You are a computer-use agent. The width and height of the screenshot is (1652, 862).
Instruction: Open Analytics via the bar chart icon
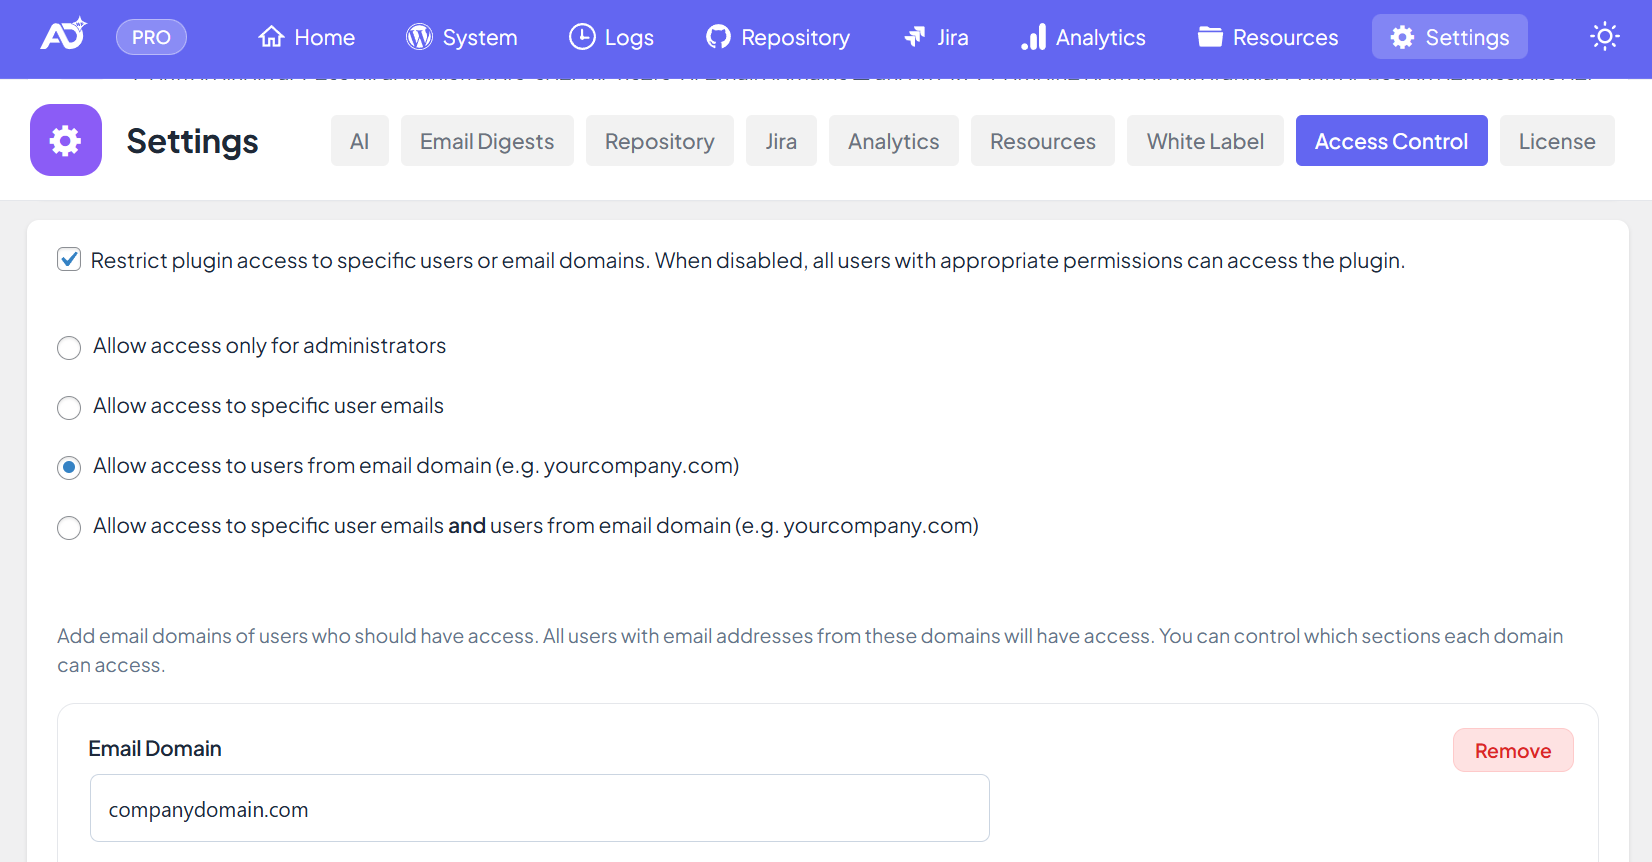pos(1033,37)
